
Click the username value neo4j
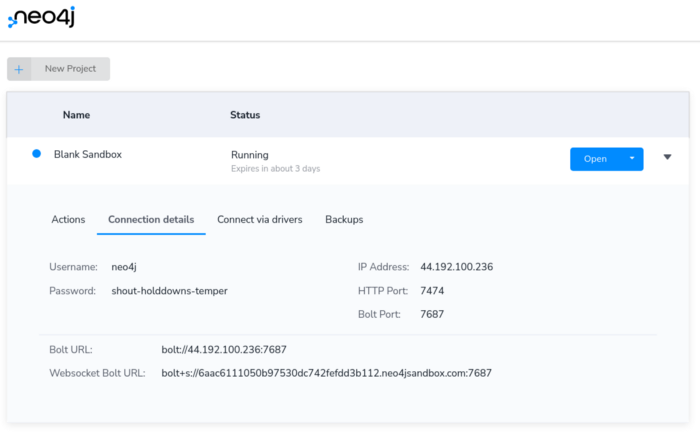(124, 267)
